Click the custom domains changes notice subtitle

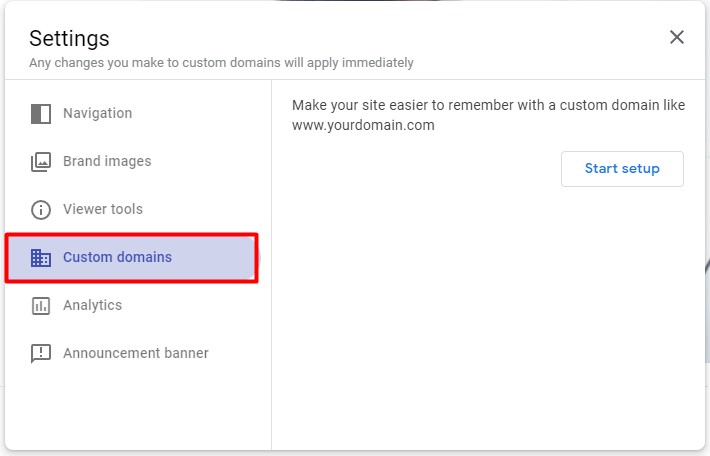221,63
